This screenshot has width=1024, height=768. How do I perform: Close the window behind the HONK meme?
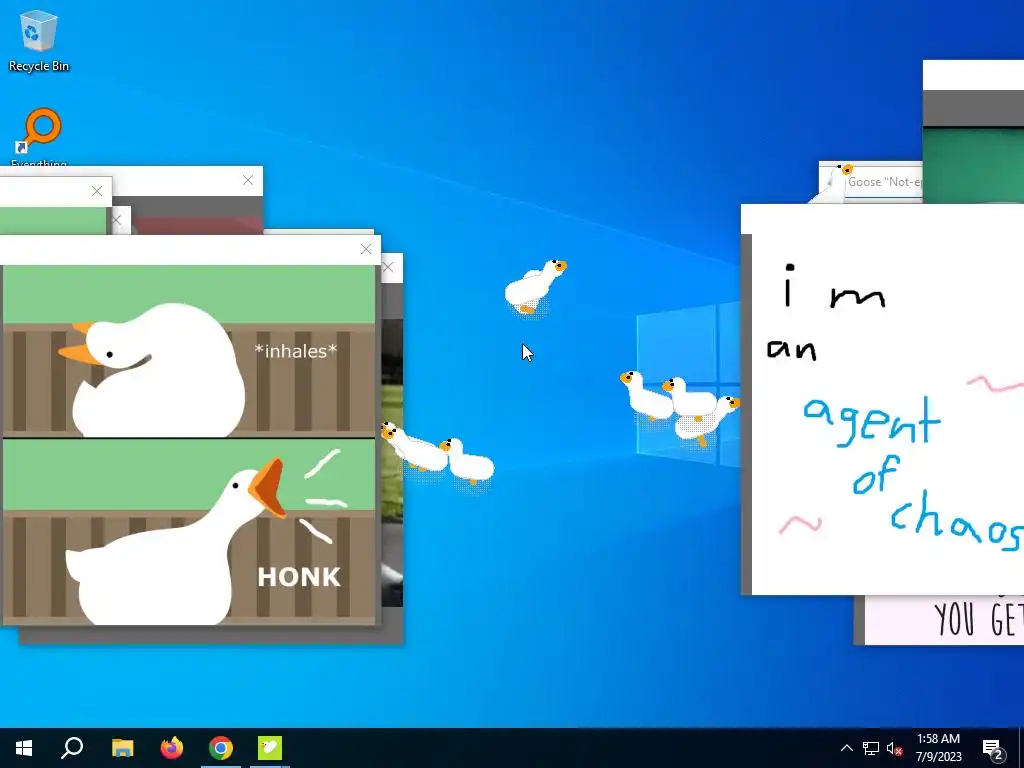[x=388, y=267]
